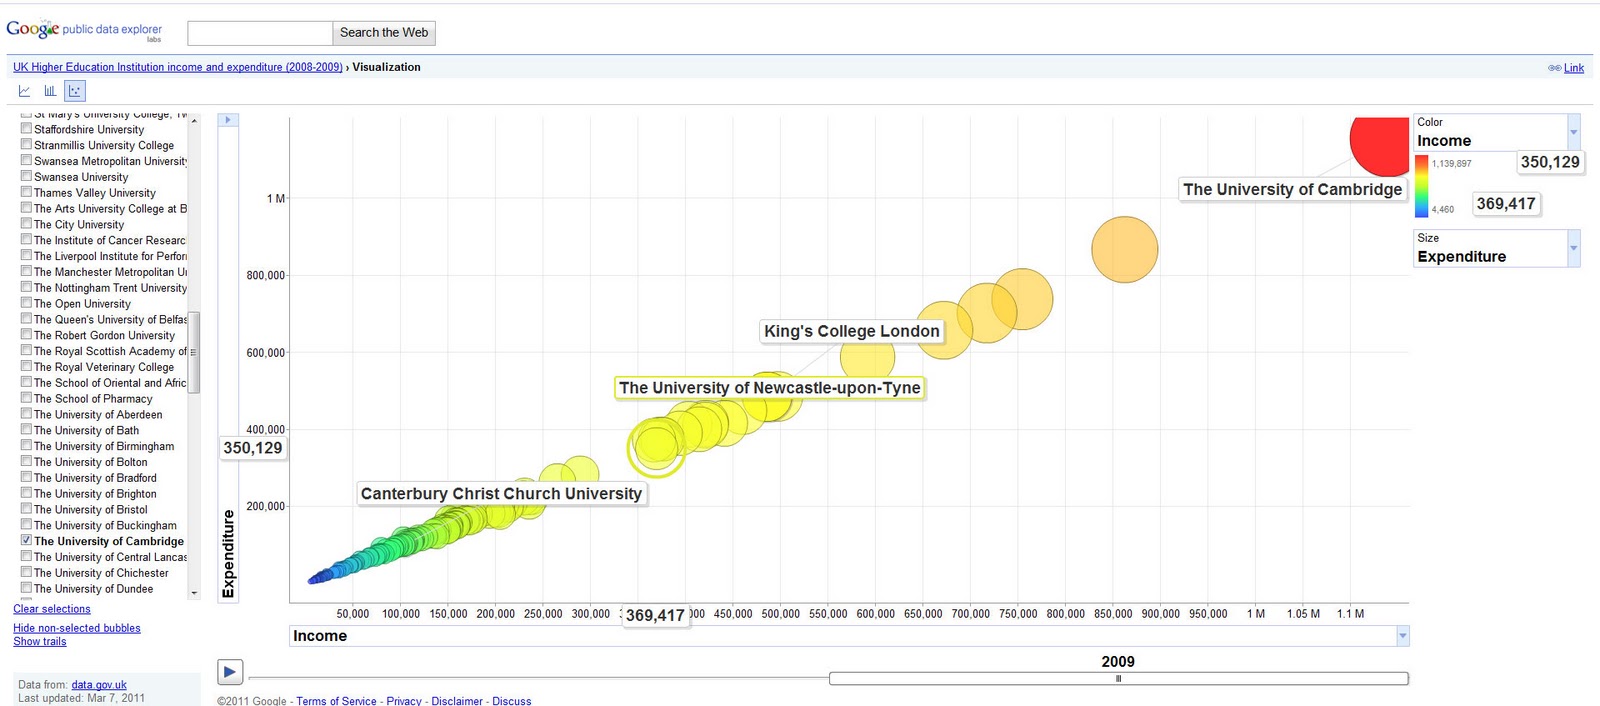Open the X-axis Income dropdown arrow
1600x706 pixels.
1403,636
